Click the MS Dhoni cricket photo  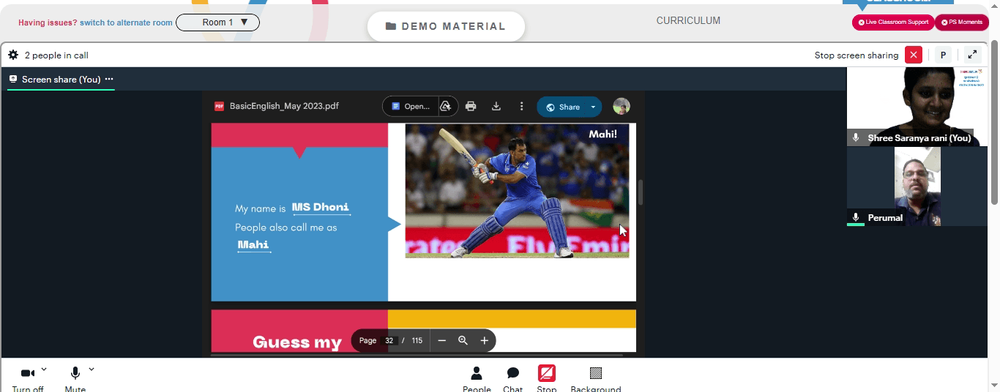[x=517, y=191]
